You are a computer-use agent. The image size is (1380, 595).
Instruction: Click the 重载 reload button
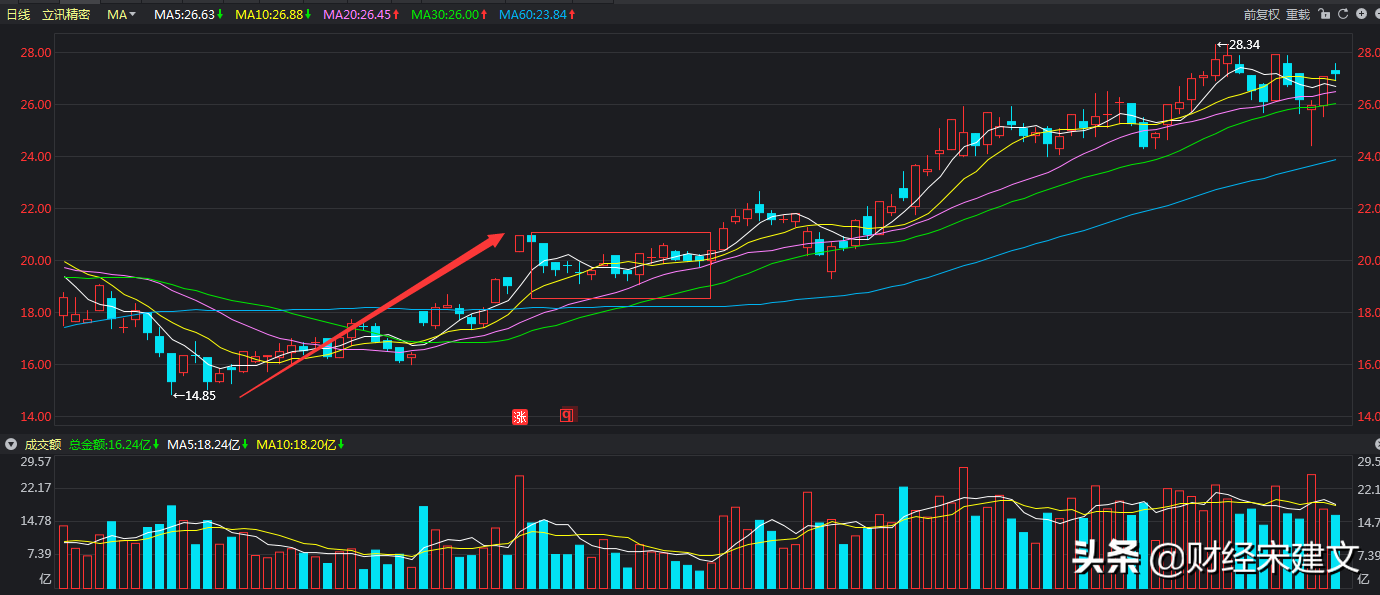point(1297,15)
